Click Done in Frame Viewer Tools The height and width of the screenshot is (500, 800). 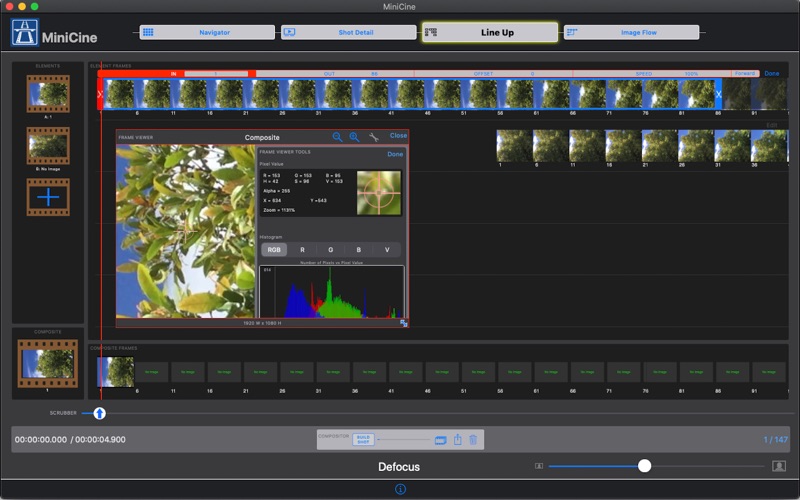395,154
